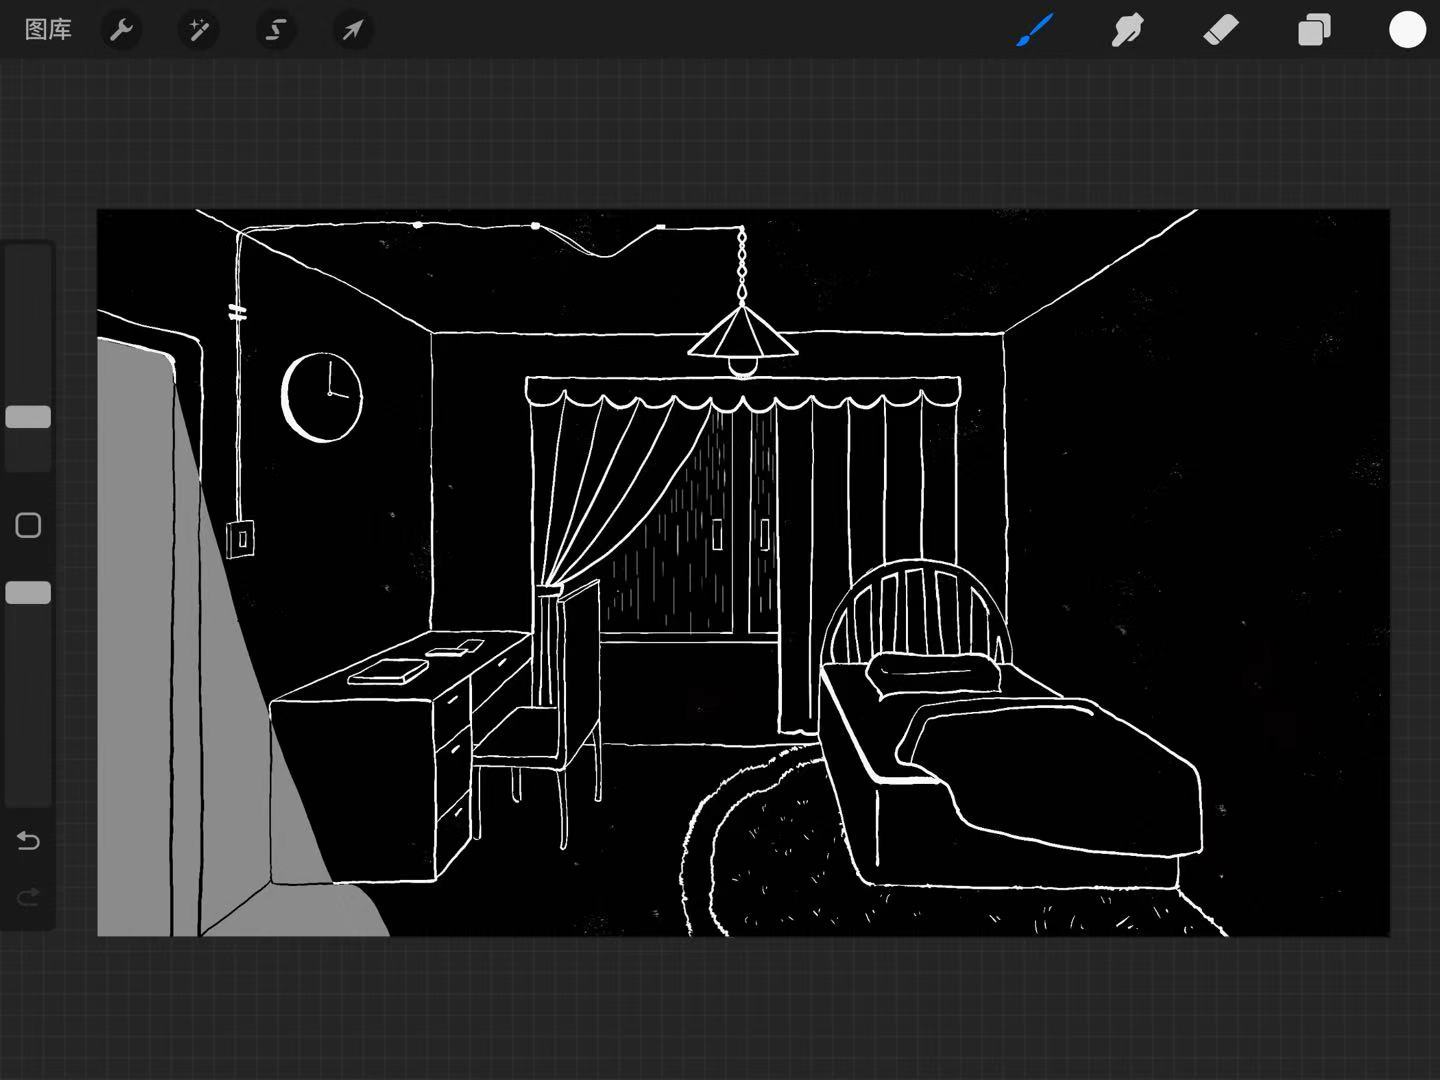
Task: Activate the Transform arrow tool
Action: click(x=352, y=30)
